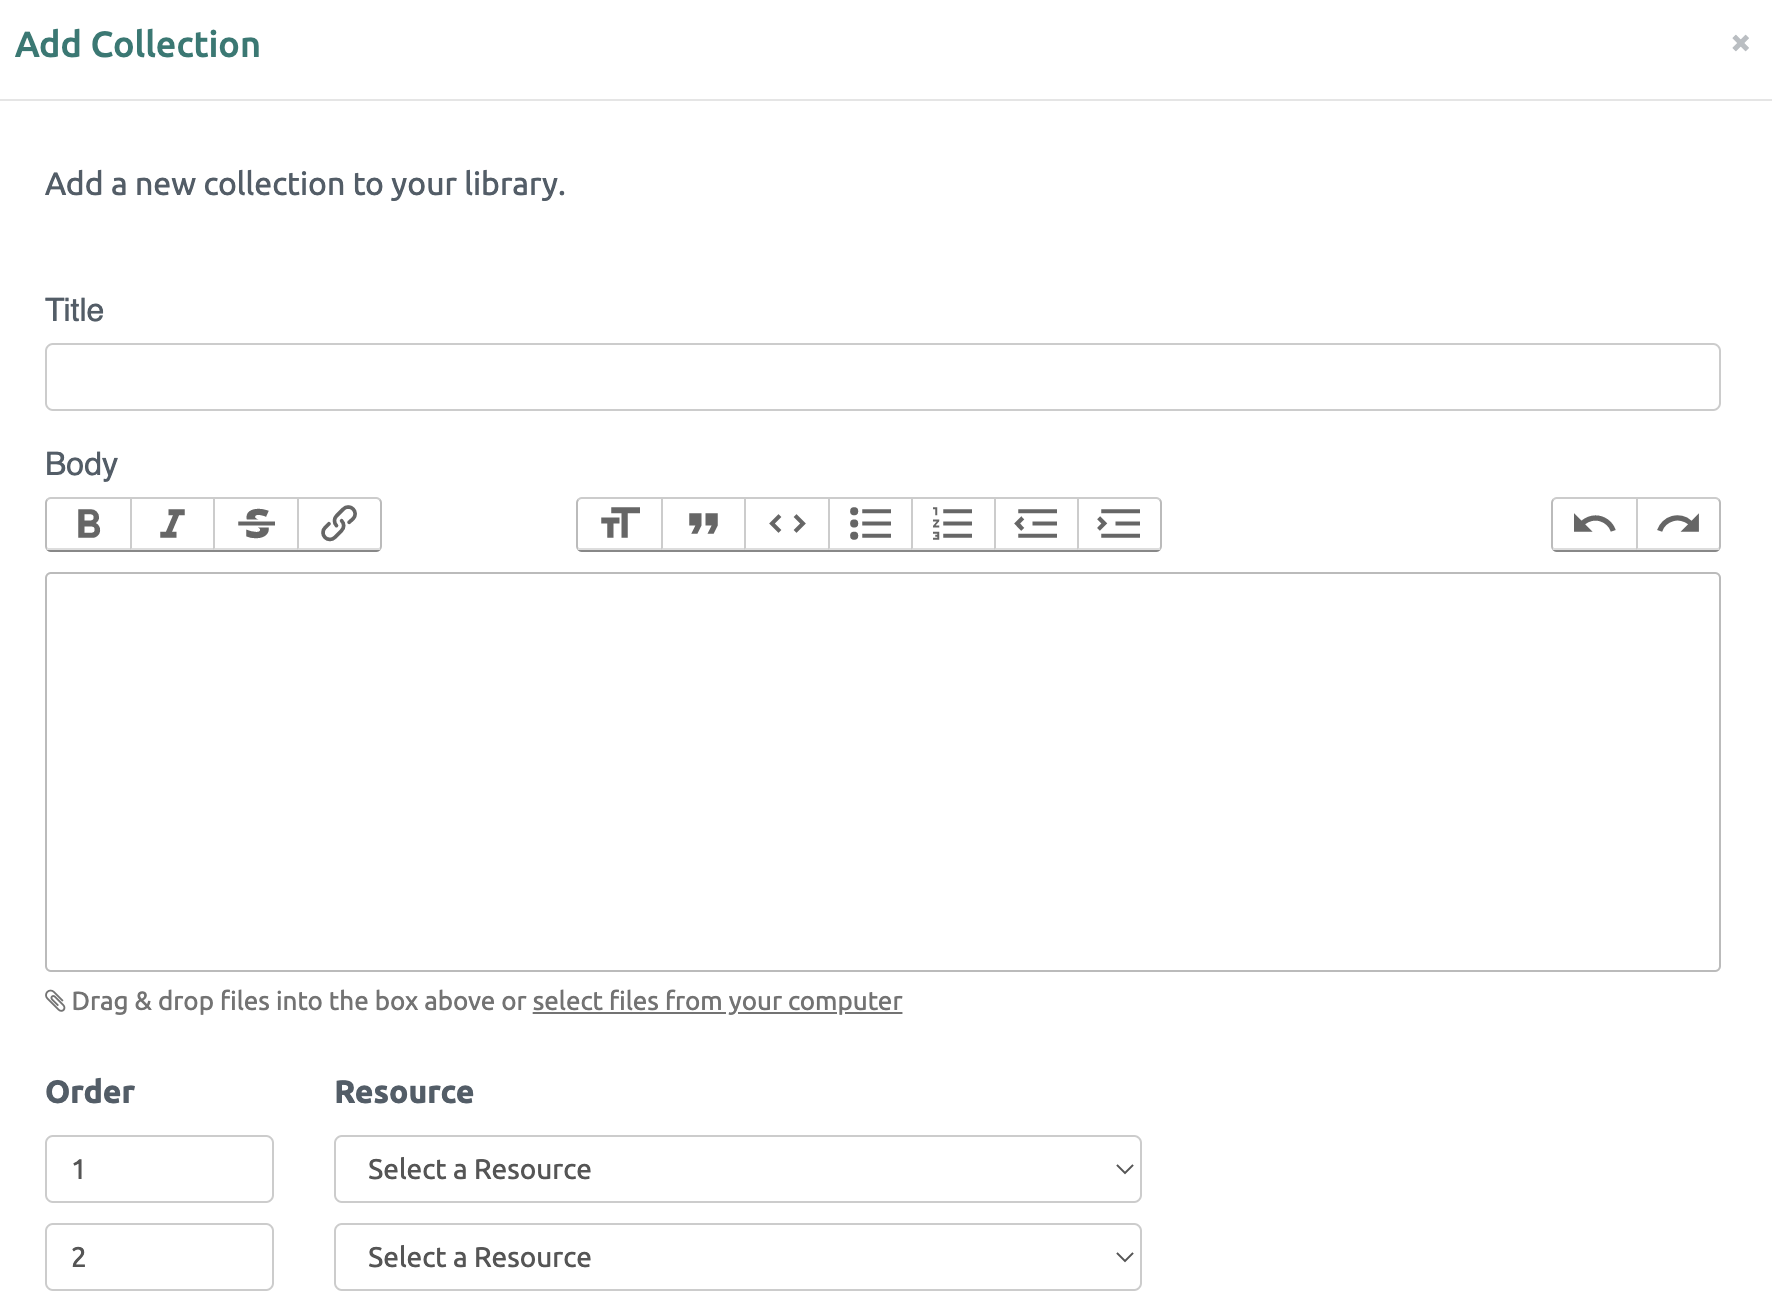This screenshot has width=1772, height=1308.
Task: Undo last edit in Body editor
Action: (1594, 524)
